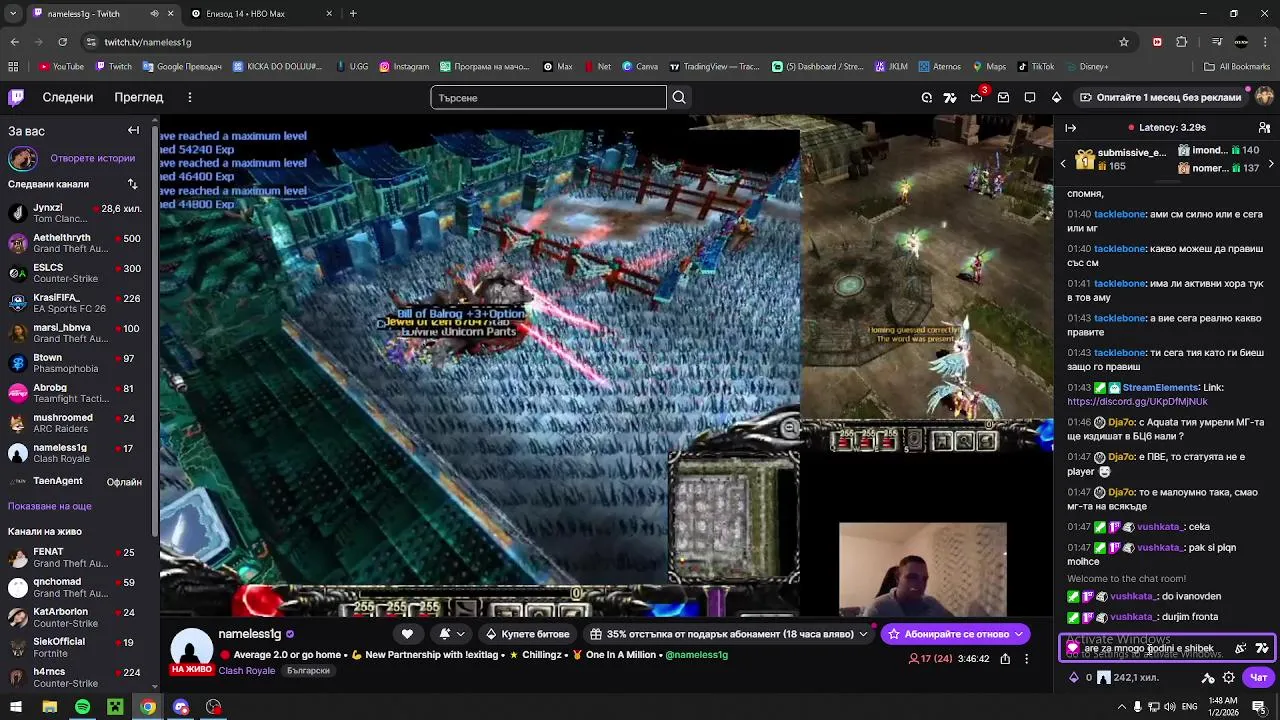Screen dimensions: 1280x720
Task: Open KatArborion channel in sidebar
Action: coord(75,617)
